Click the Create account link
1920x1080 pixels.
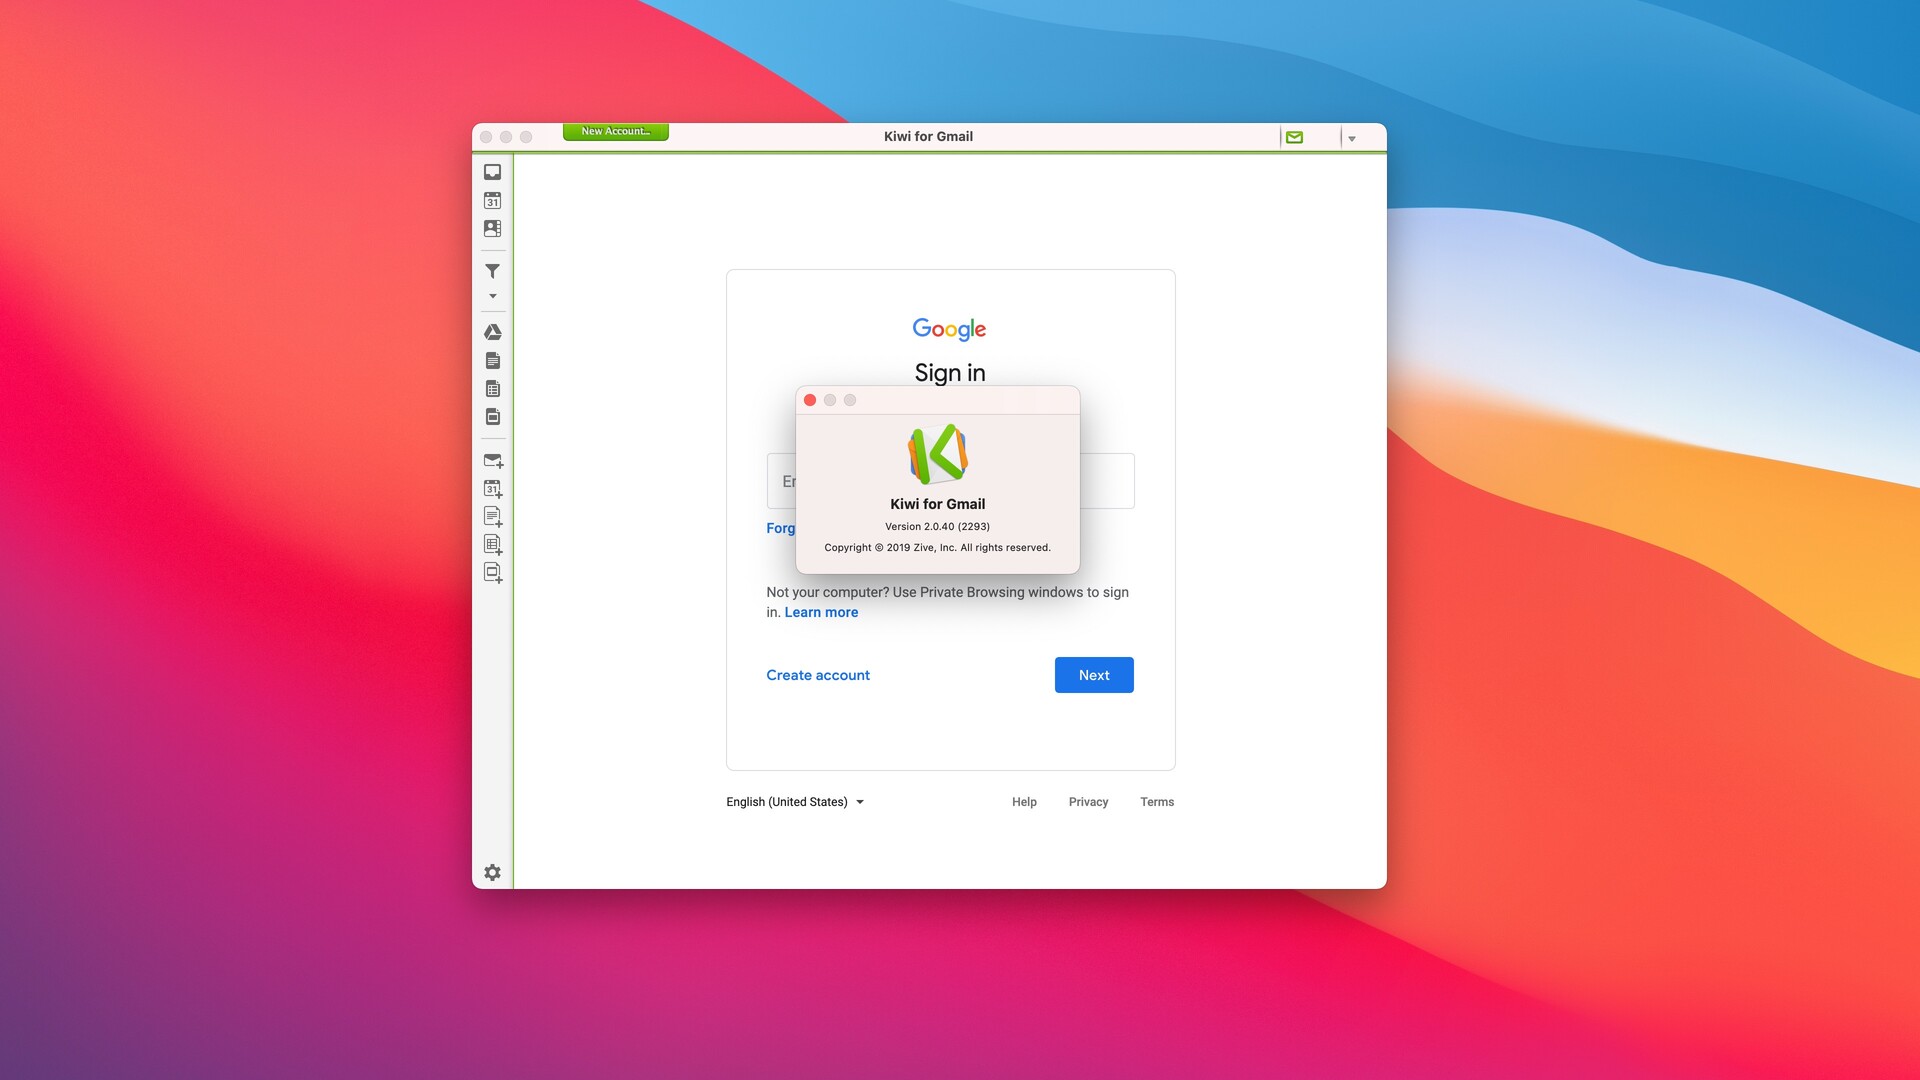click(x=818, y=675)
